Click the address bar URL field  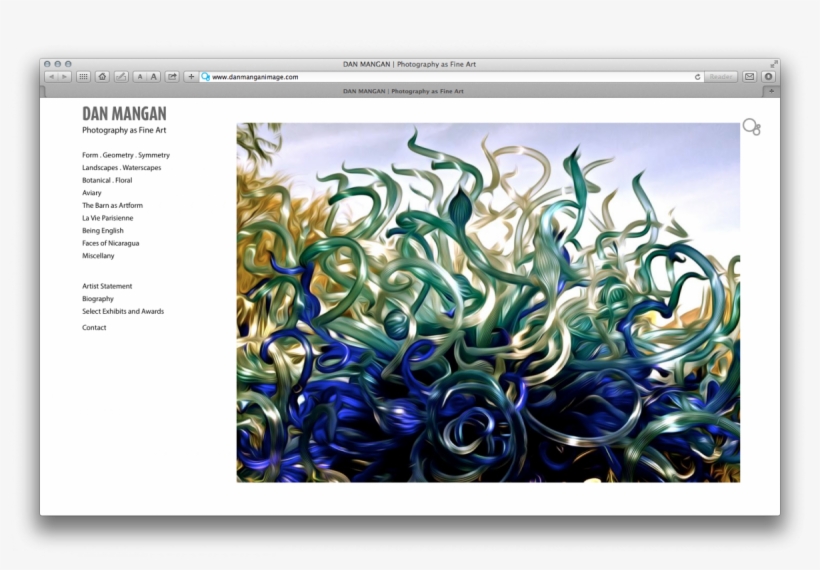pyautogui.click(x=451, y=77)
